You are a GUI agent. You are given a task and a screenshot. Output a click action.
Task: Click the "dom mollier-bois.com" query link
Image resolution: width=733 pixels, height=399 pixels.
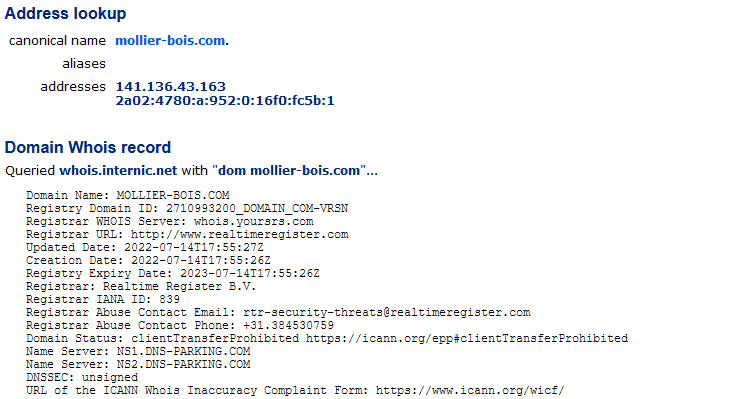[x=289, y=171]
